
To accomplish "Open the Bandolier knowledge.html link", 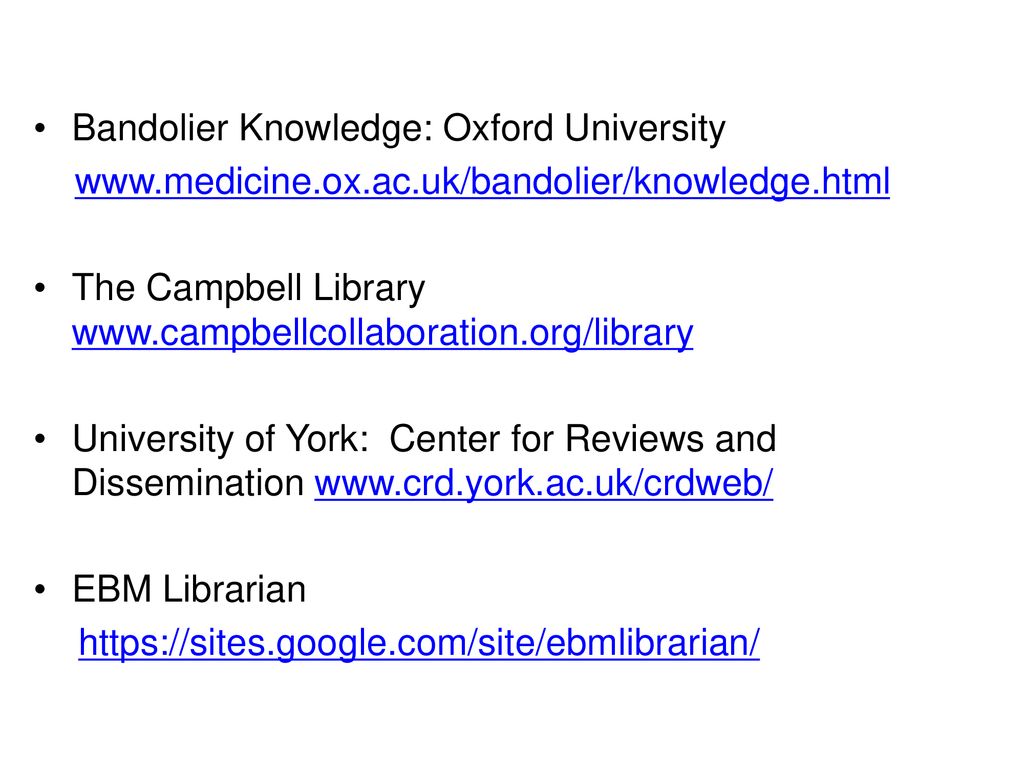I will [482, 182].
